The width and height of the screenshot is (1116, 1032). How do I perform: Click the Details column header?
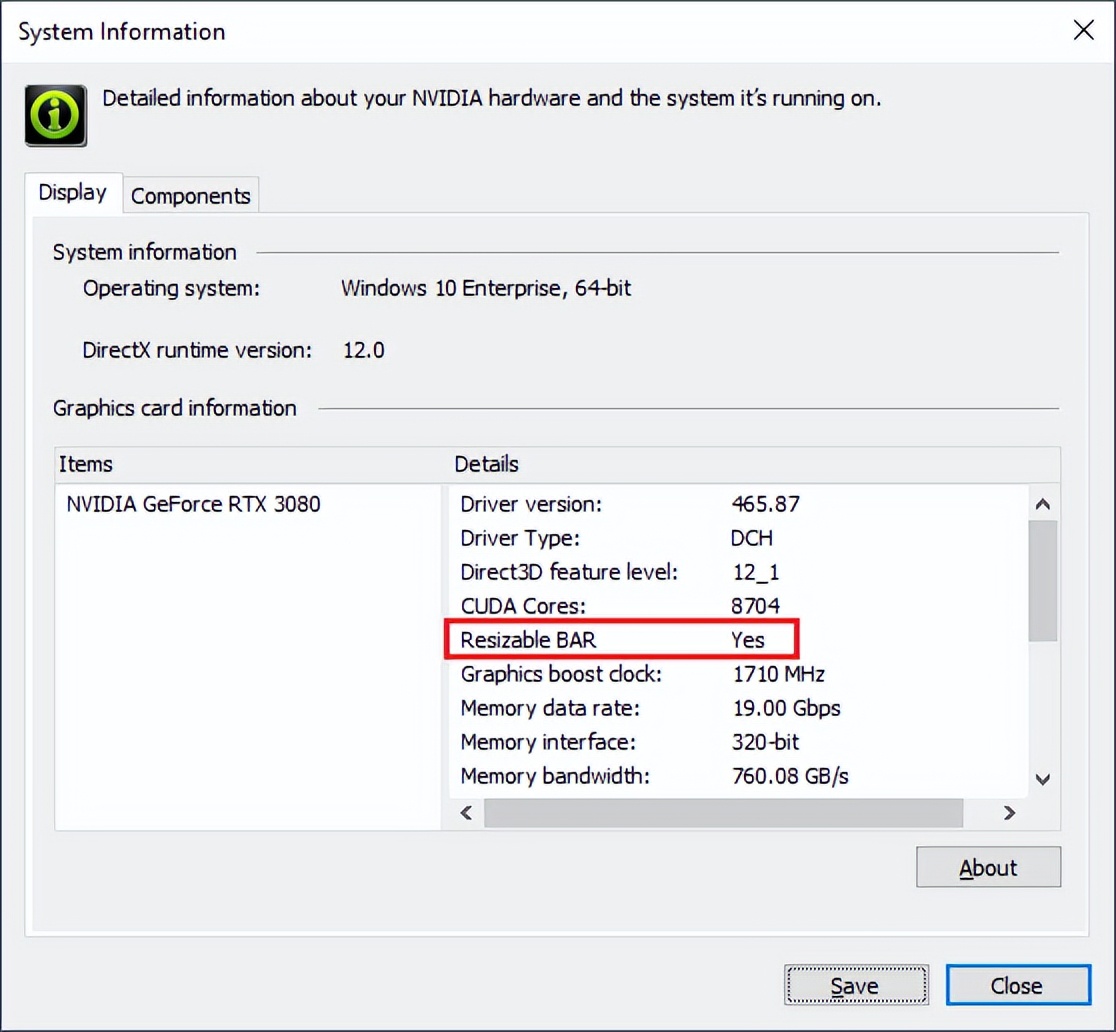[487, 464]
